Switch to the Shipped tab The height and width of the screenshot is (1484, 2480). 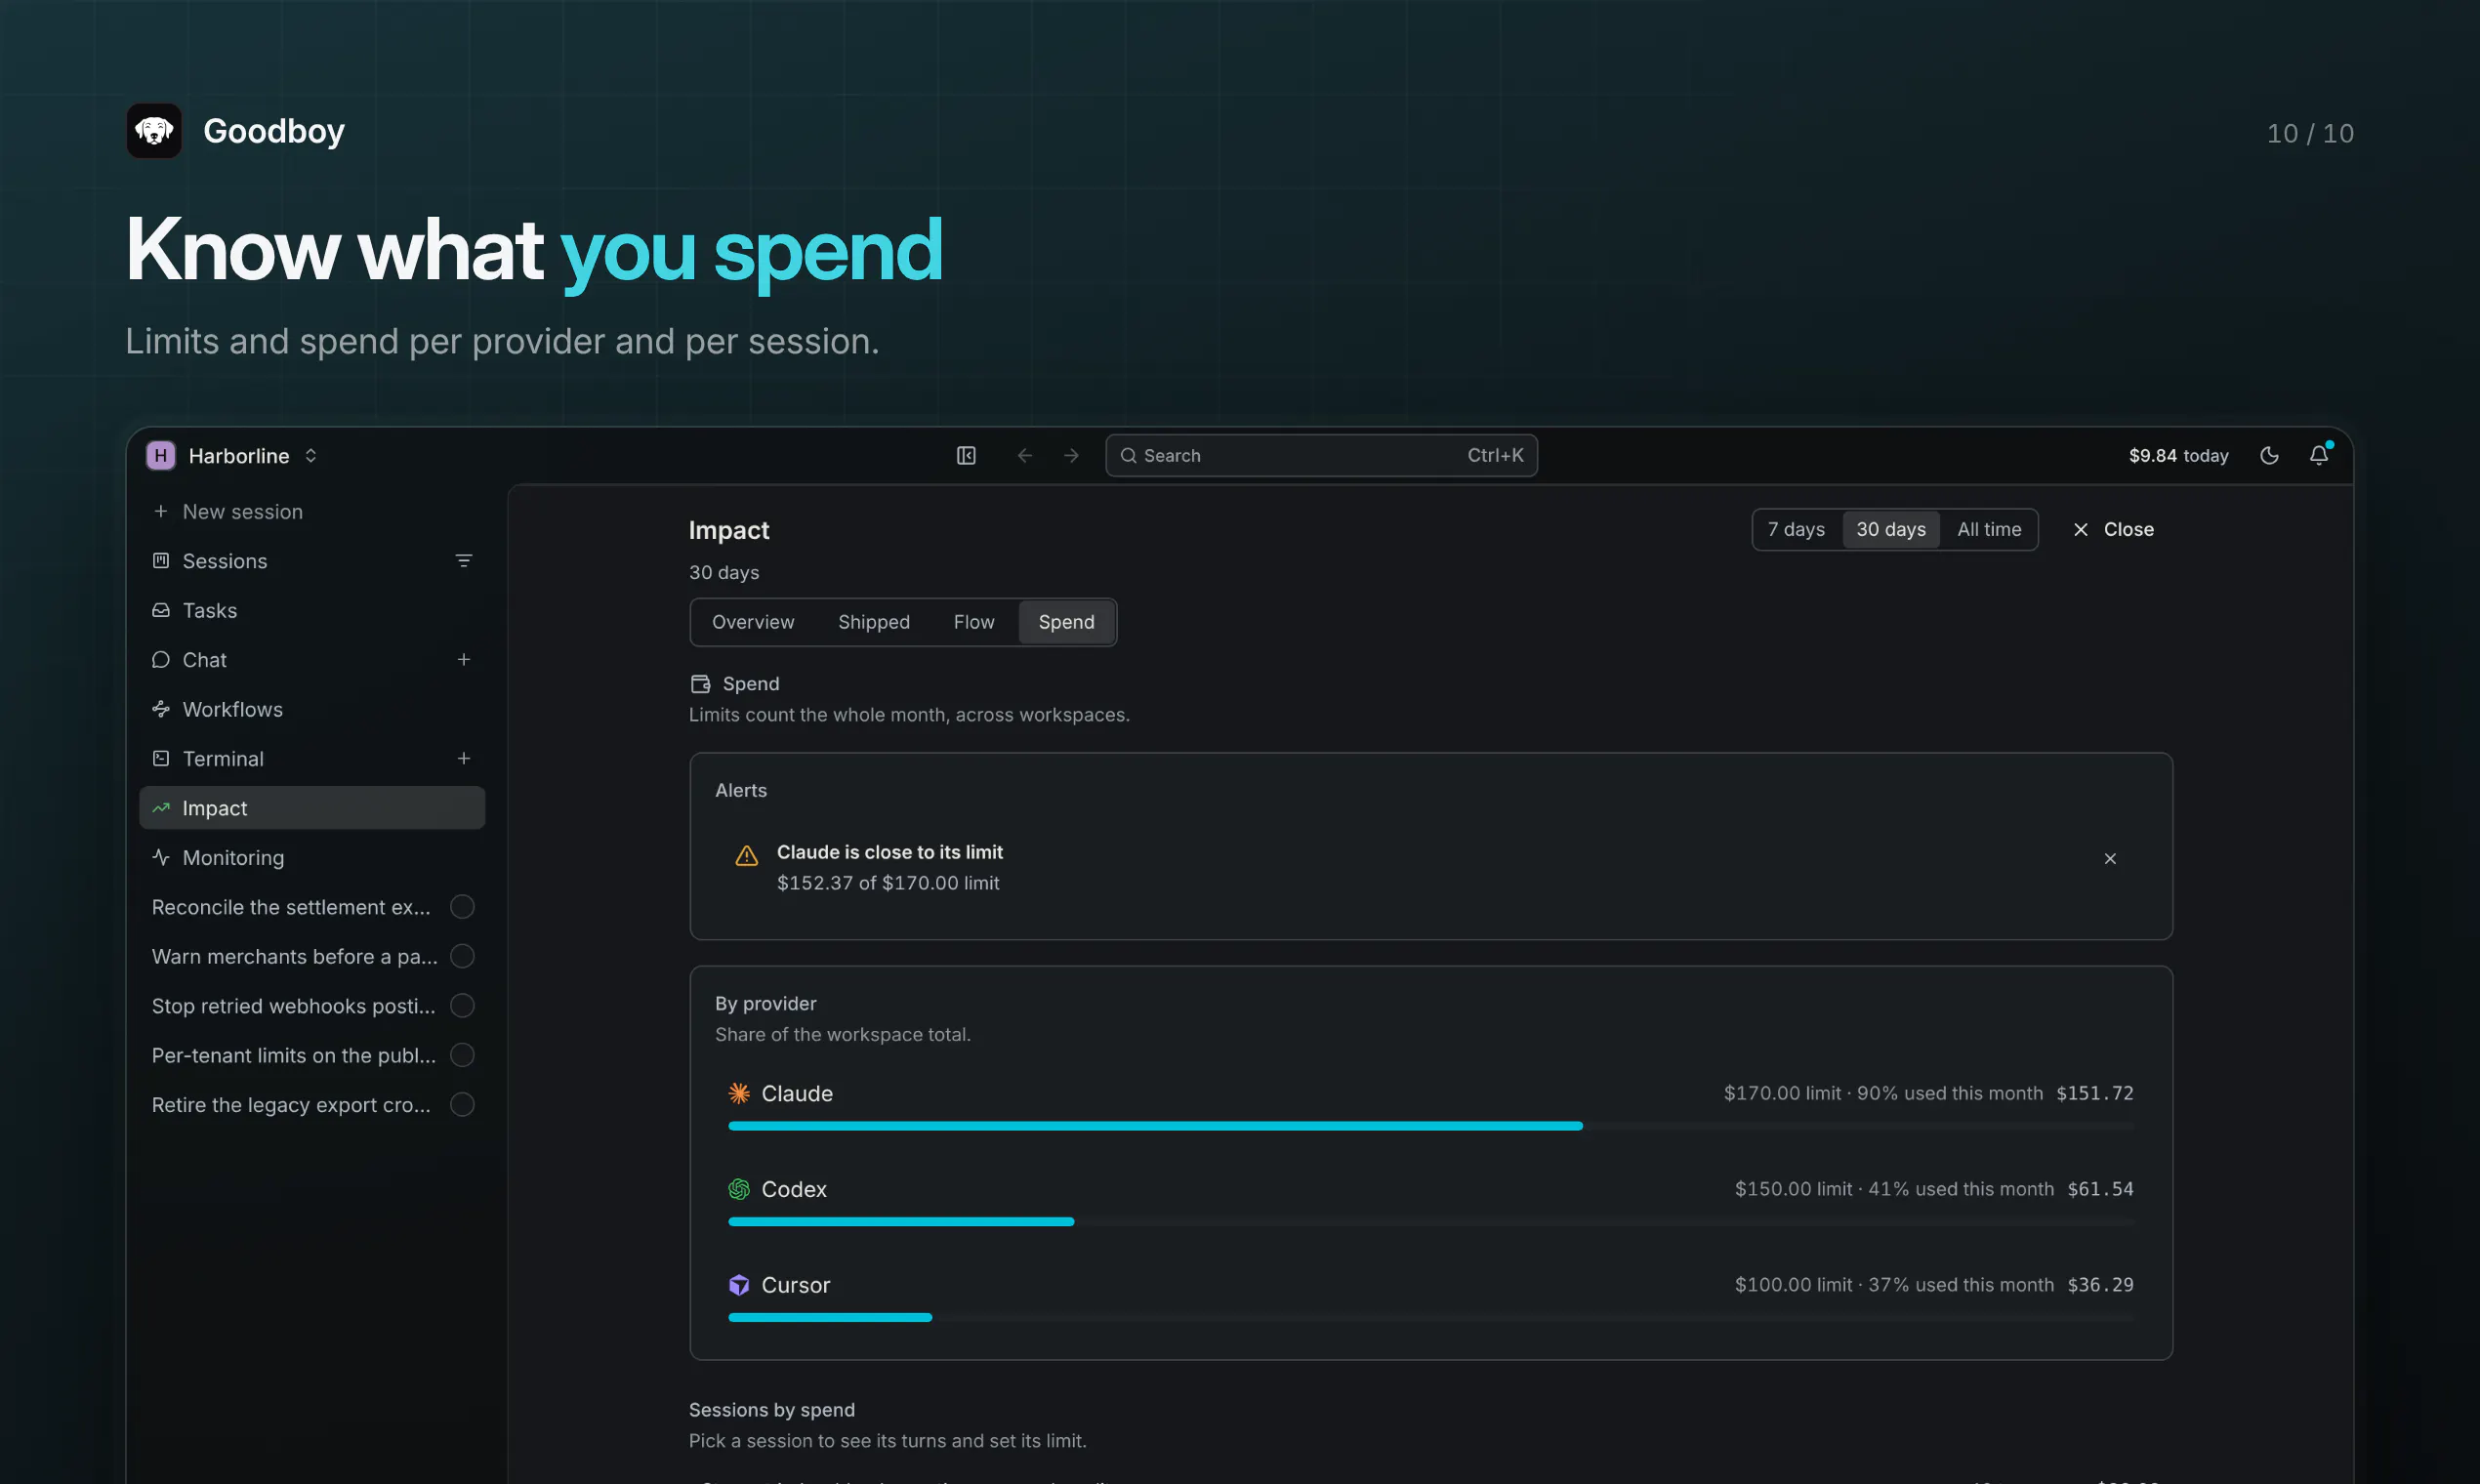(874, 622)
